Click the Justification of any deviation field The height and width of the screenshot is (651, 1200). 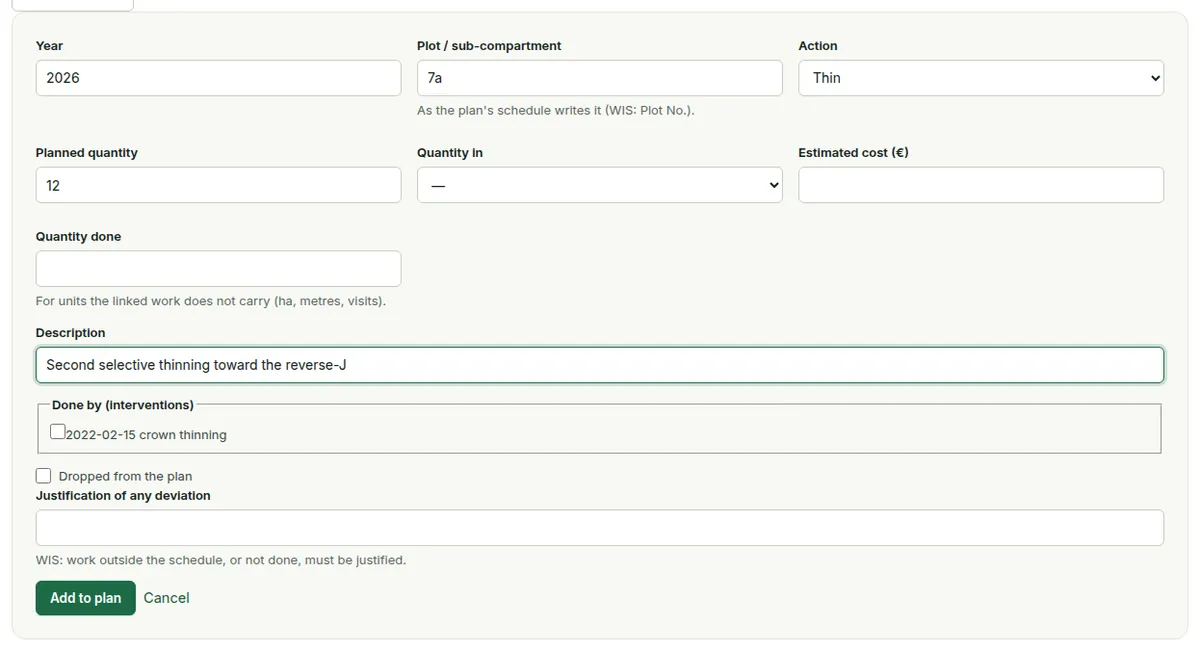coord(600,528)
